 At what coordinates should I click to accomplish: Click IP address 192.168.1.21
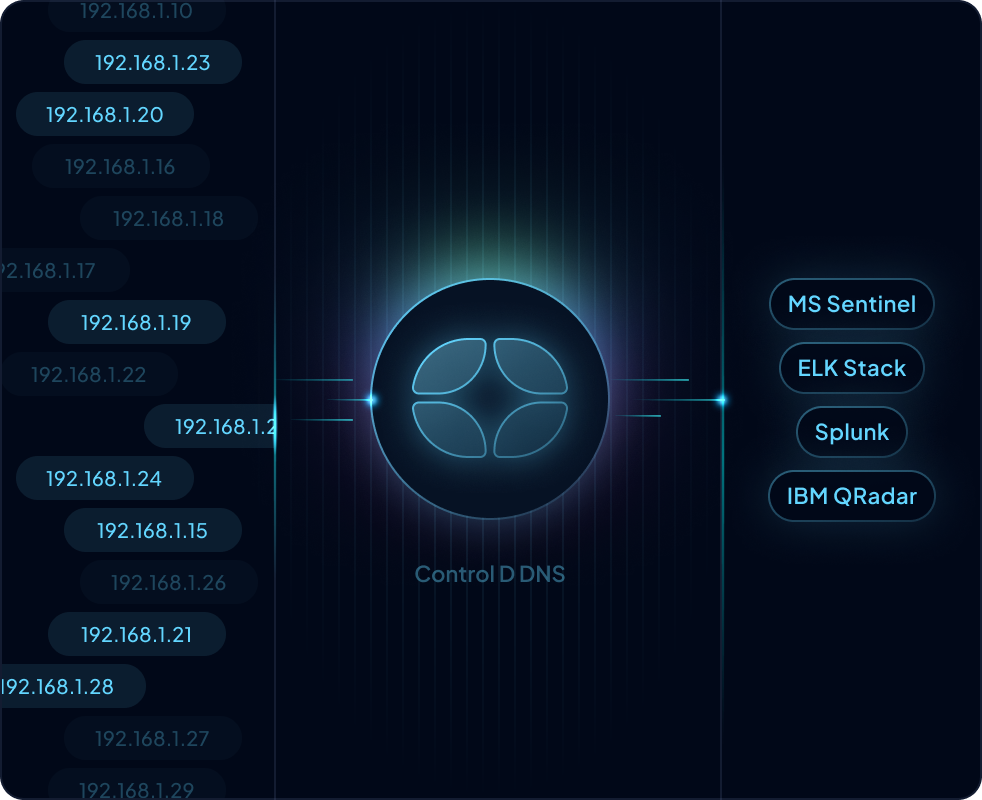tap(137, 634)
